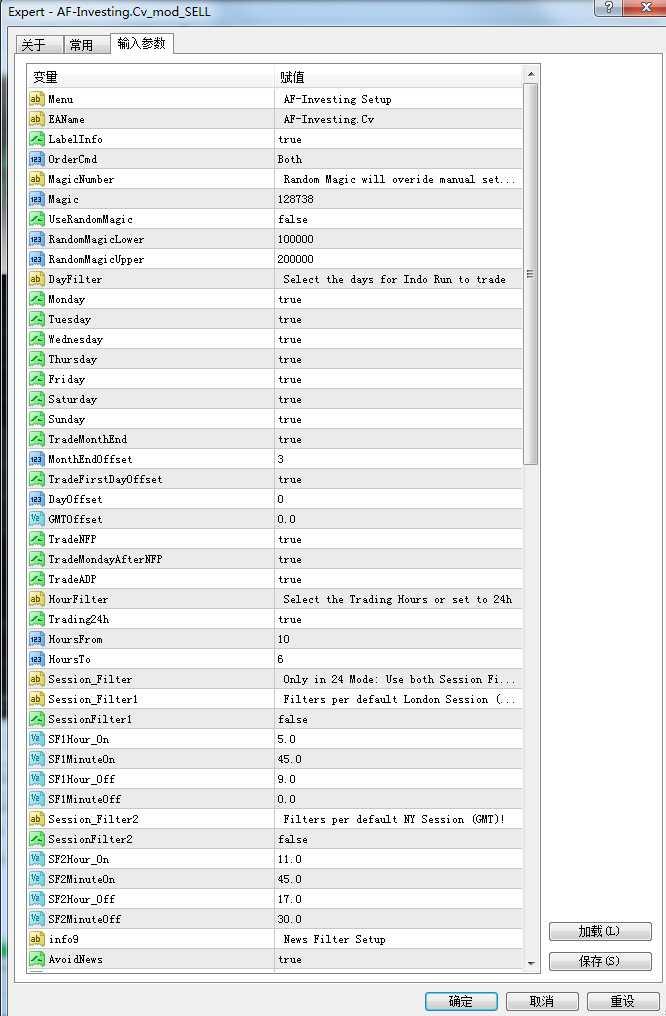Screen dimensions: 666x1016
Task: Click the Session_Filter2 variable name
Action: click(93, 820)
